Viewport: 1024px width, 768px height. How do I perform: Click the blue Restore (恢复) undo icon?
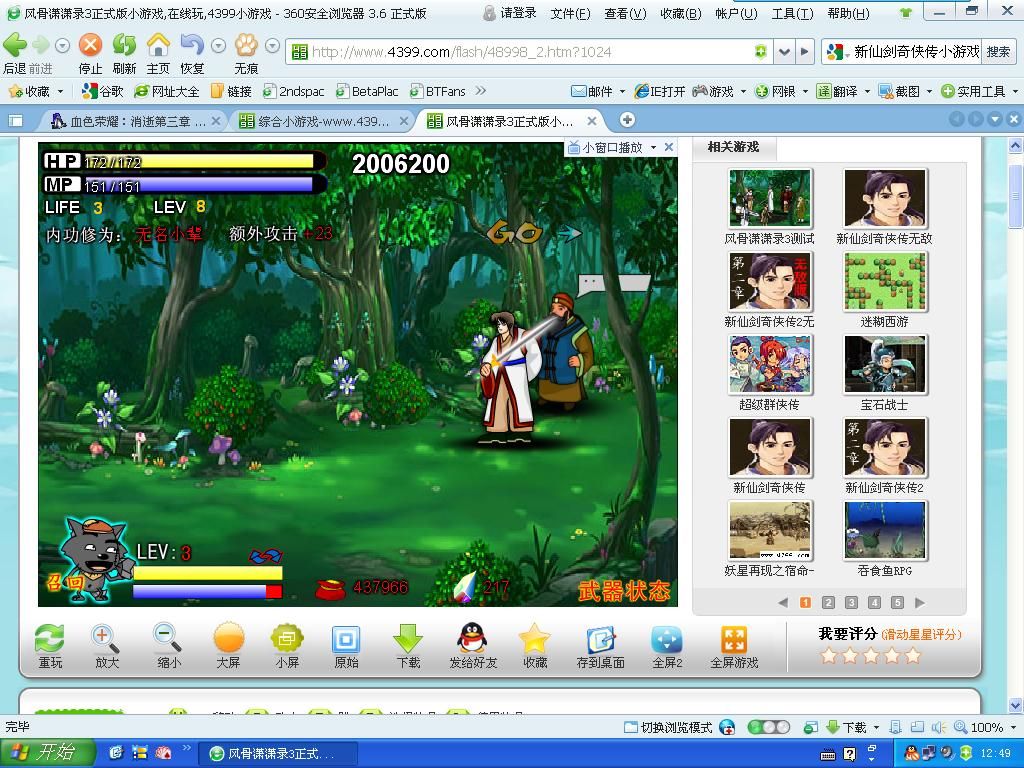point(192,45)
